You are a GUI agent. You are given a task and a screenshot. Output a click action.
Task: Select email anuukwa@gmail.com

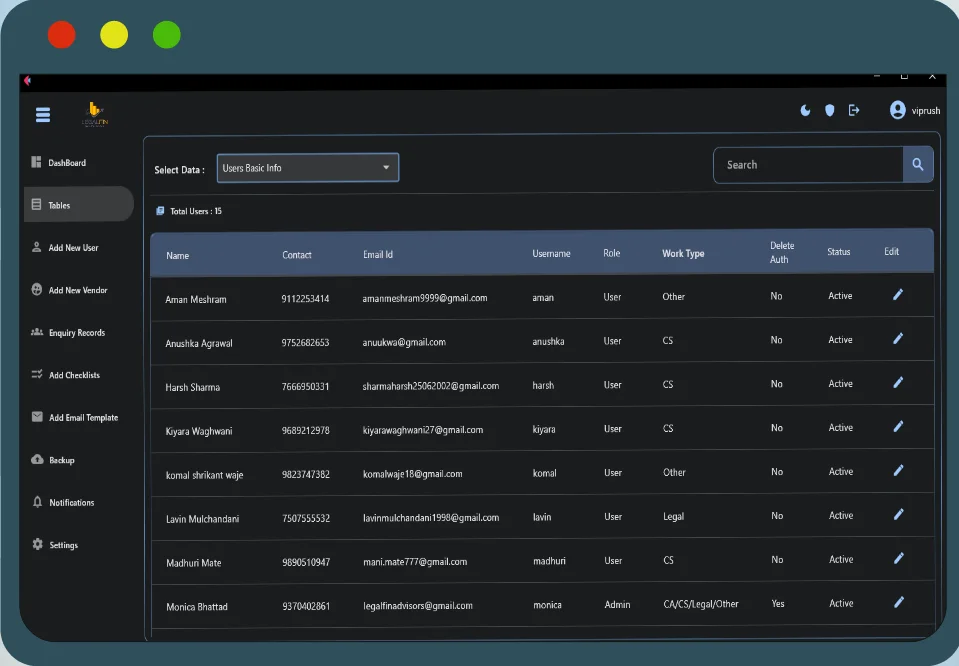coord(404,342)
